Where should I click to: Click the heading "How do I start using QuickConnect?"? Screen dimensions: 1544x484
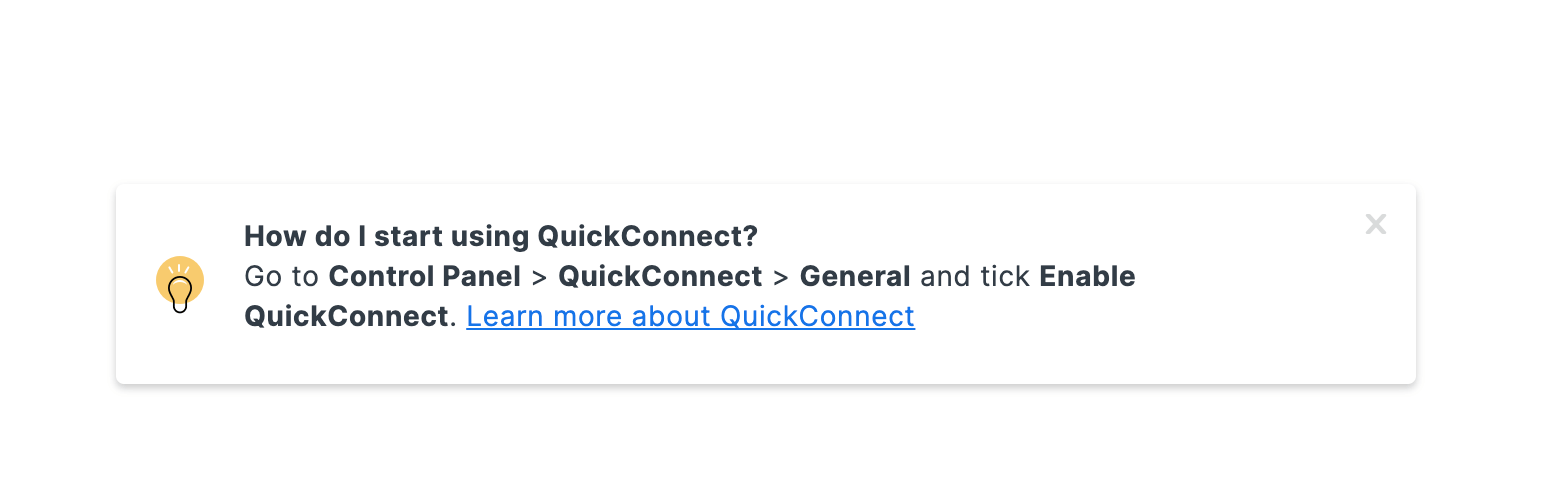tap(501, 237)
